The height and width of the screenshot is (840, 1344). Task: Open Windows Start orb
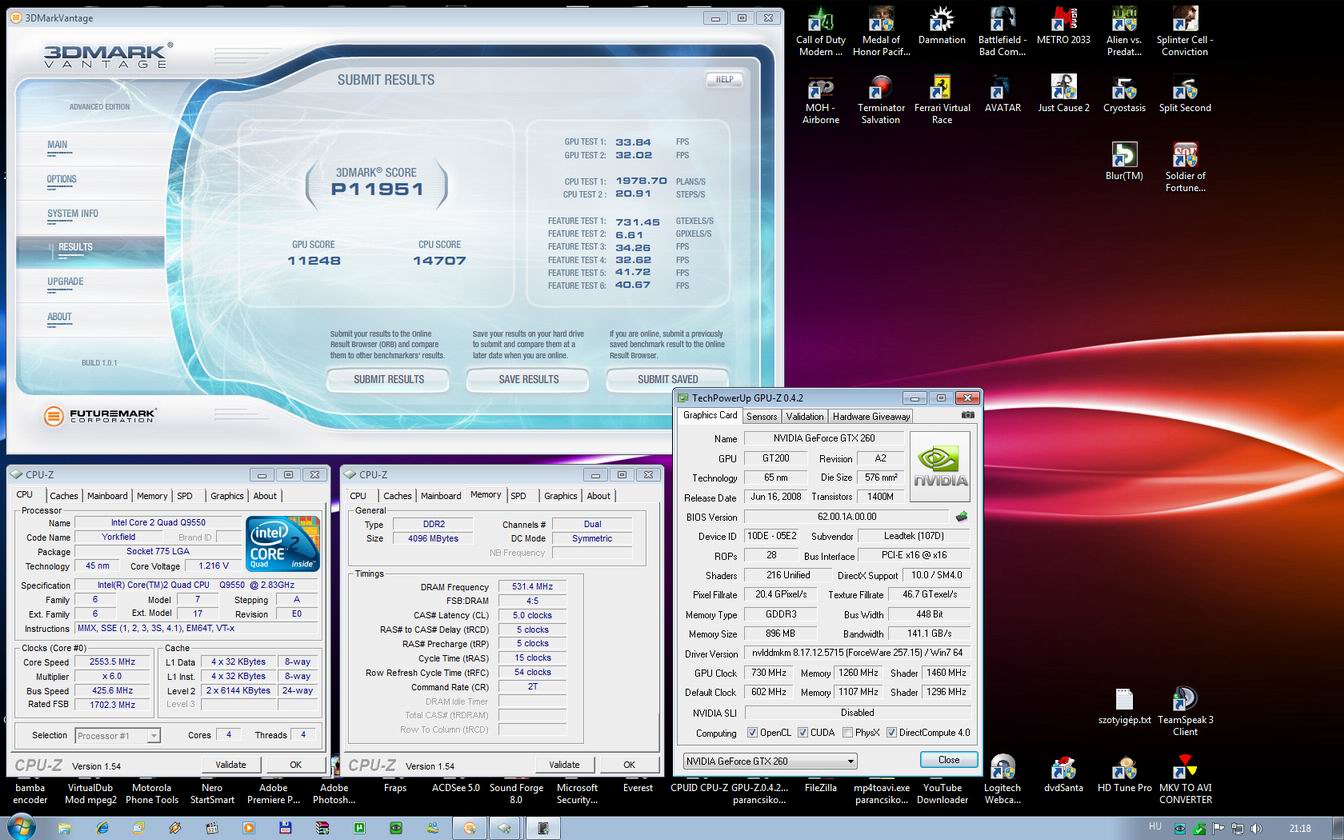(x=20, y=827)
